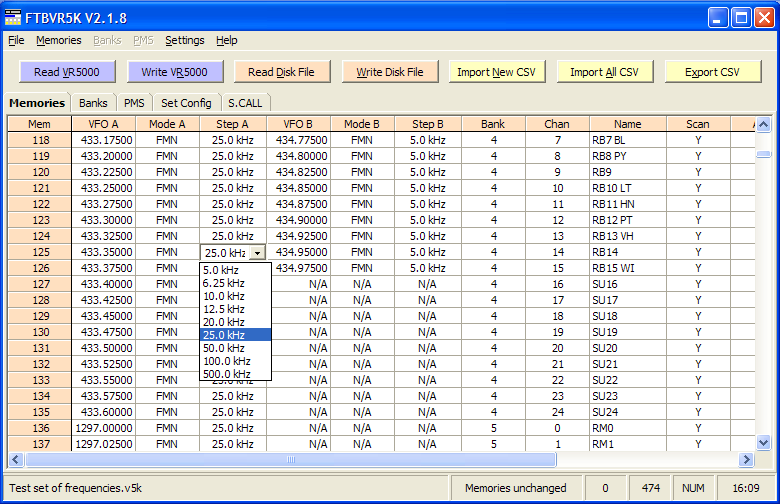Click the Mode A cell FMN in row 130
780x504 pixels.
(167, 332)
